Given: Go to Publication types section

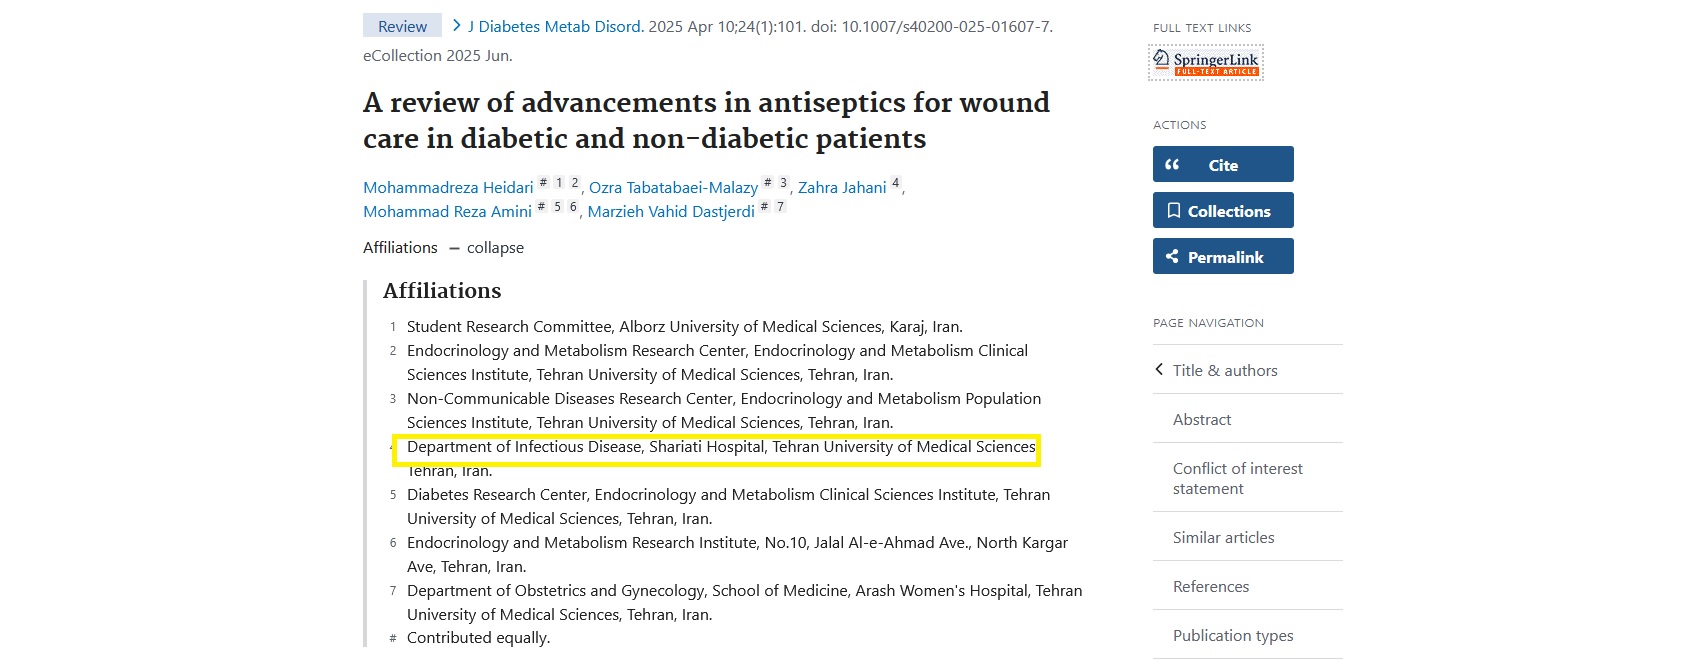Looking at the screenshot, I should pyautogui.click(x=1233, y=636).
